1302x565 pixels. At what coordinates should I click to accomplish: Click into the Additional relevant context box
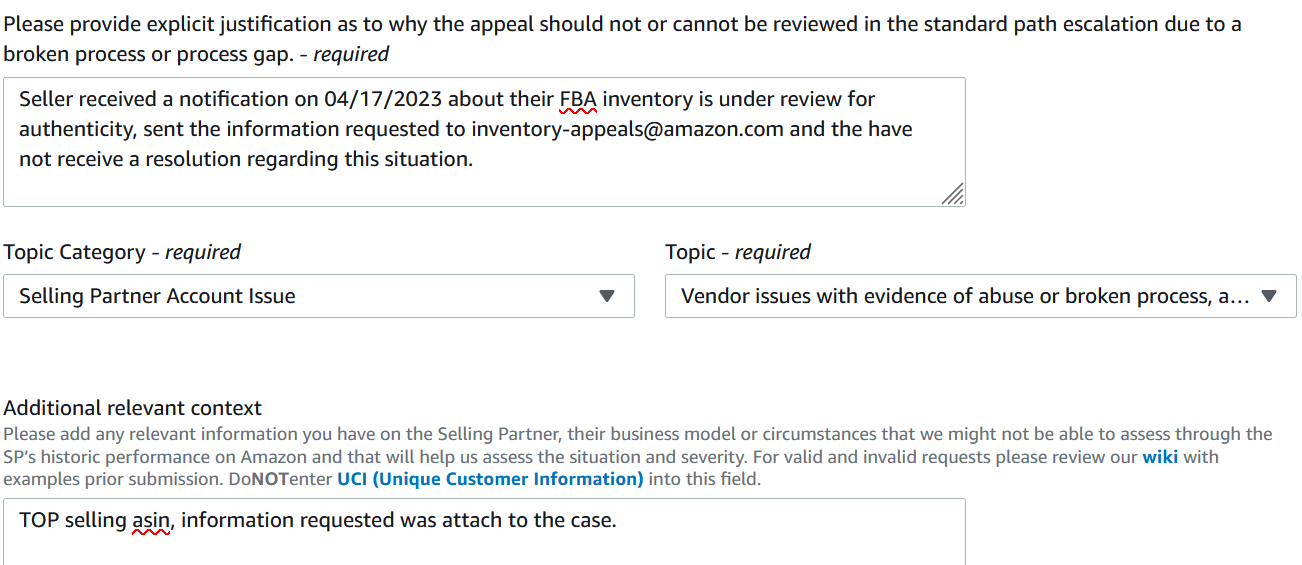pyautogui.click(x=484, y=532)
